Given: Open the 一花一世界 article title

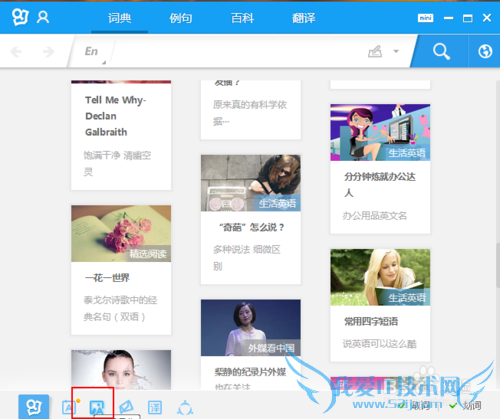Looking at the screenshot, I should 107,278.
